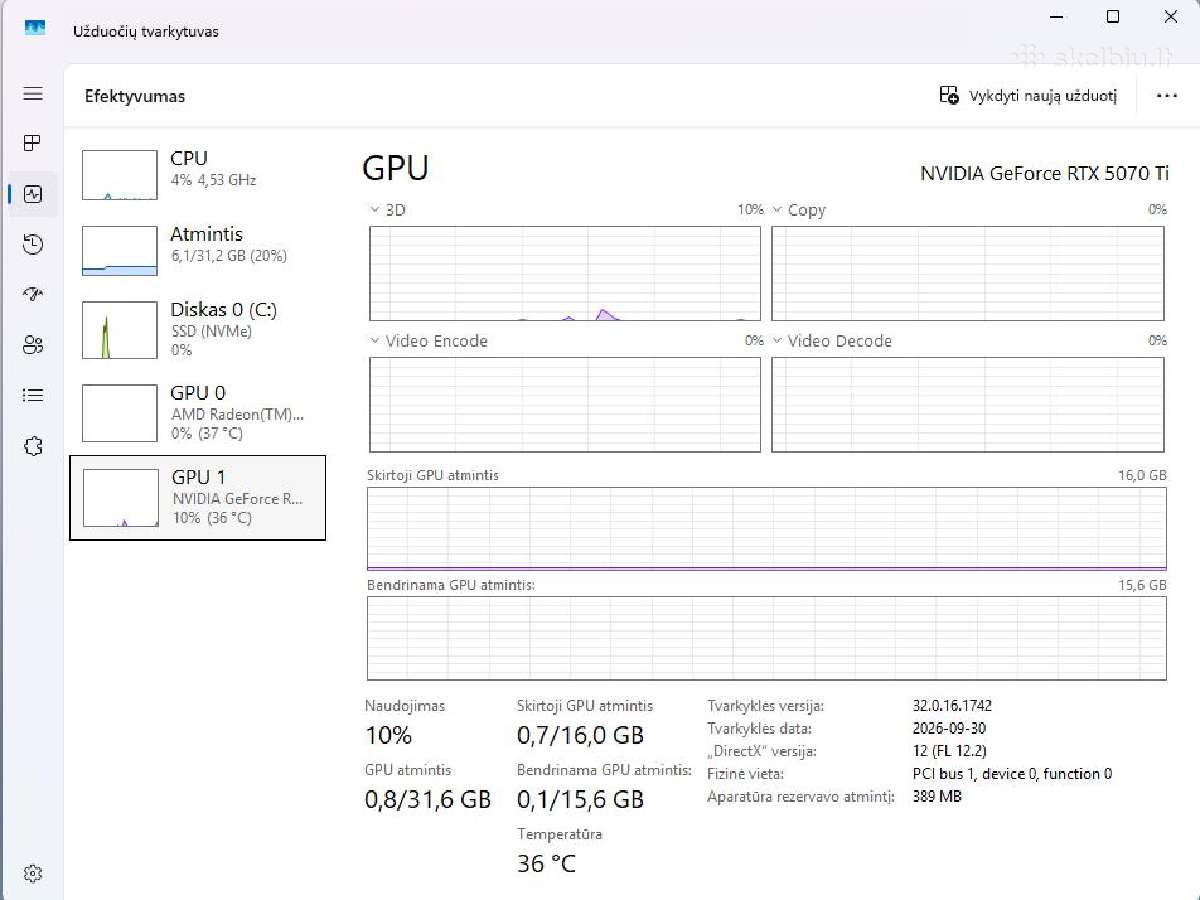Open the App history page icon
The width and height of the screenshot is (1200, 900).
(x=33, y=244)
